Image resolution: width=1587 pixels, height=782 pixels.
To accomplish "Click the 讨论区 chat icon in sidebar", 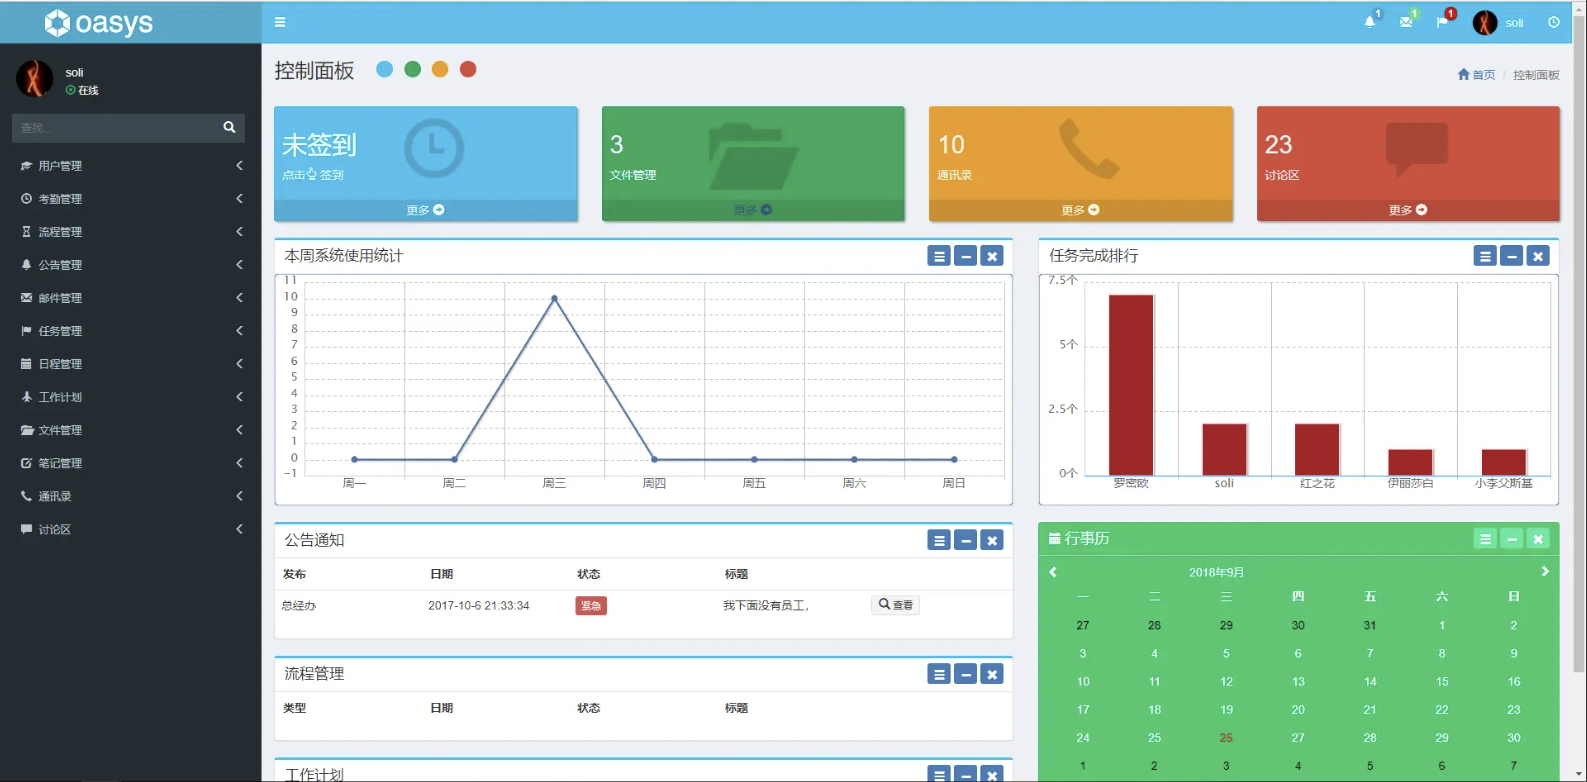I will (x=26, y=529).
